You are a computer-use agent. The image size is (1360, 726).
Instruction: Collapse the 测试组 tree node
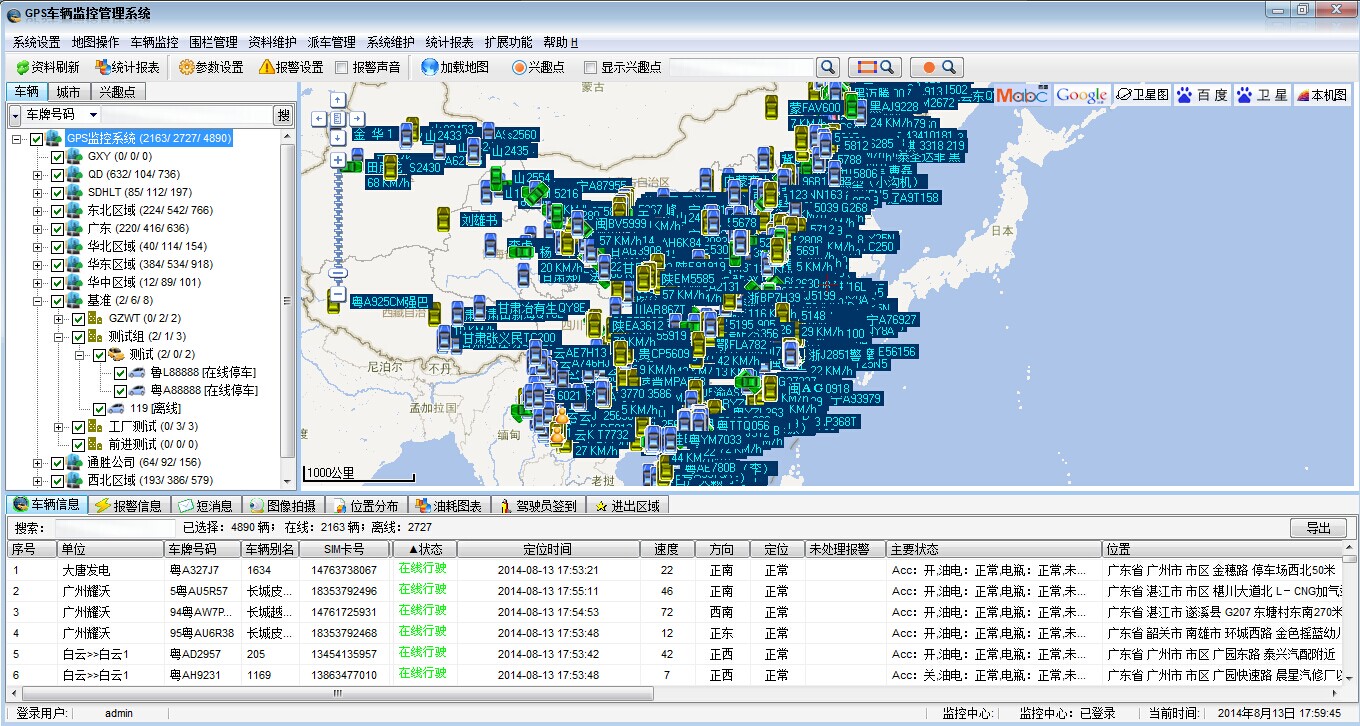pos(59,337)
